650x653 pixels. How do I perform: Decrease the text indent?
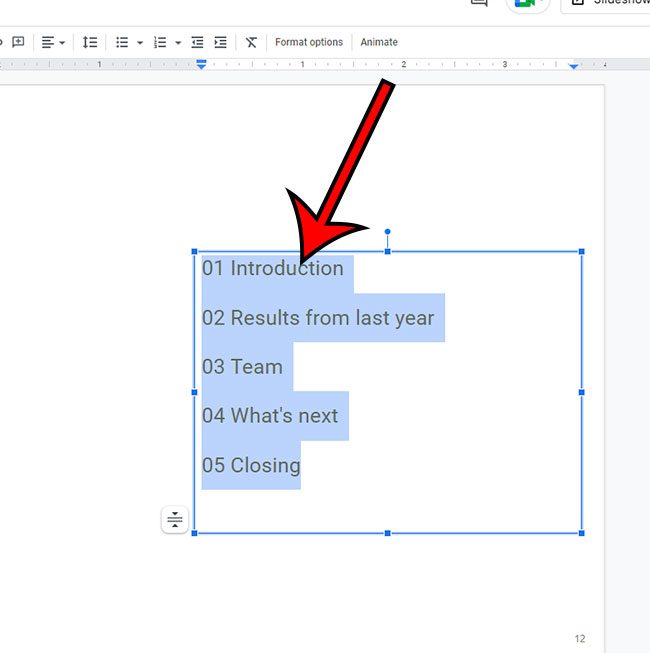tap(197, 42)
